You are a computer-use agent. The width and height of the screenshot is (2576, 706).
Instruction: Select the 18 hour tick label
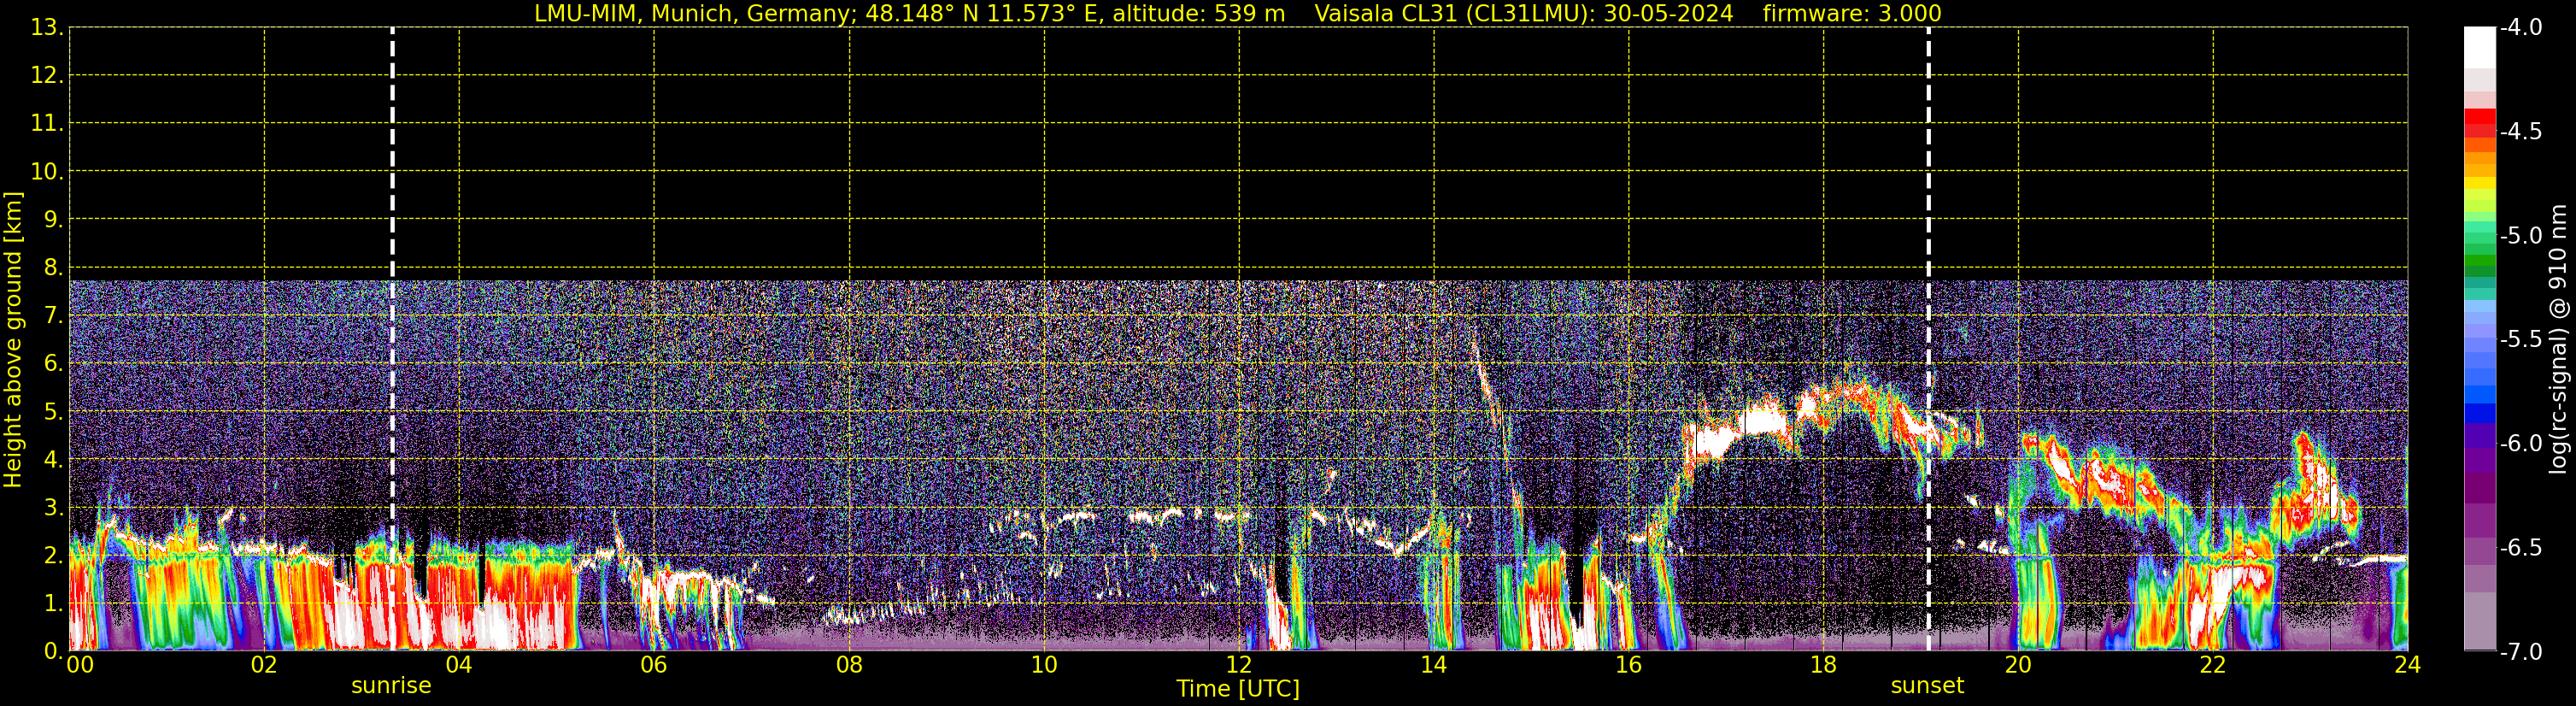[x=1823, y=665]
